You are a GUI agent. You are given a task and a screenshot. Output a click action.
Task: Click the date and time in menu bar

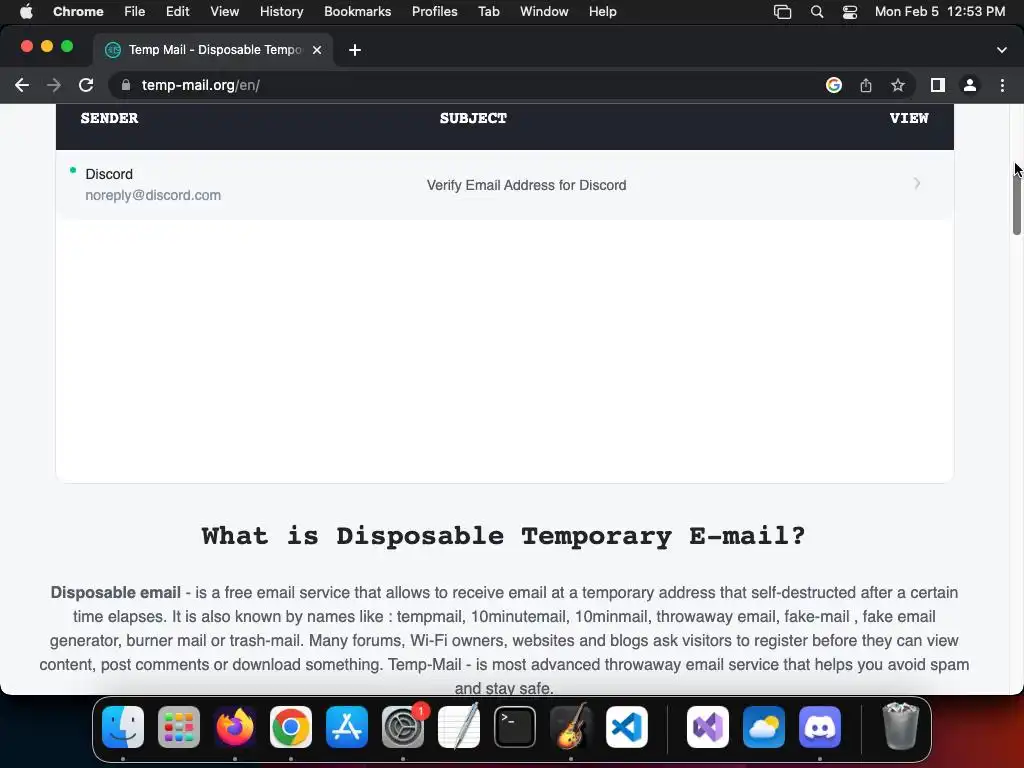pos(940,11)
